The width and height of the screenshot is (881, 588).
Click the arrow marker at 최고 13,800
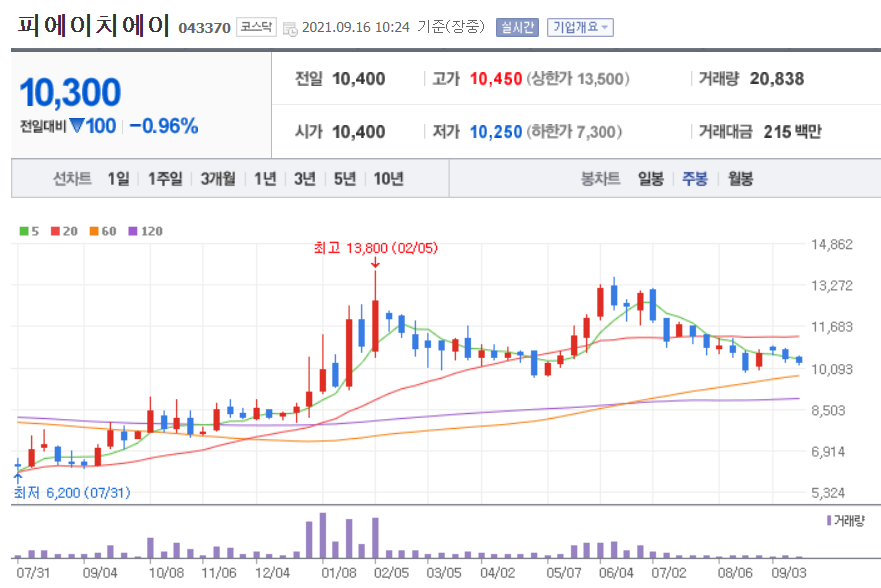[x=375, y=263]
